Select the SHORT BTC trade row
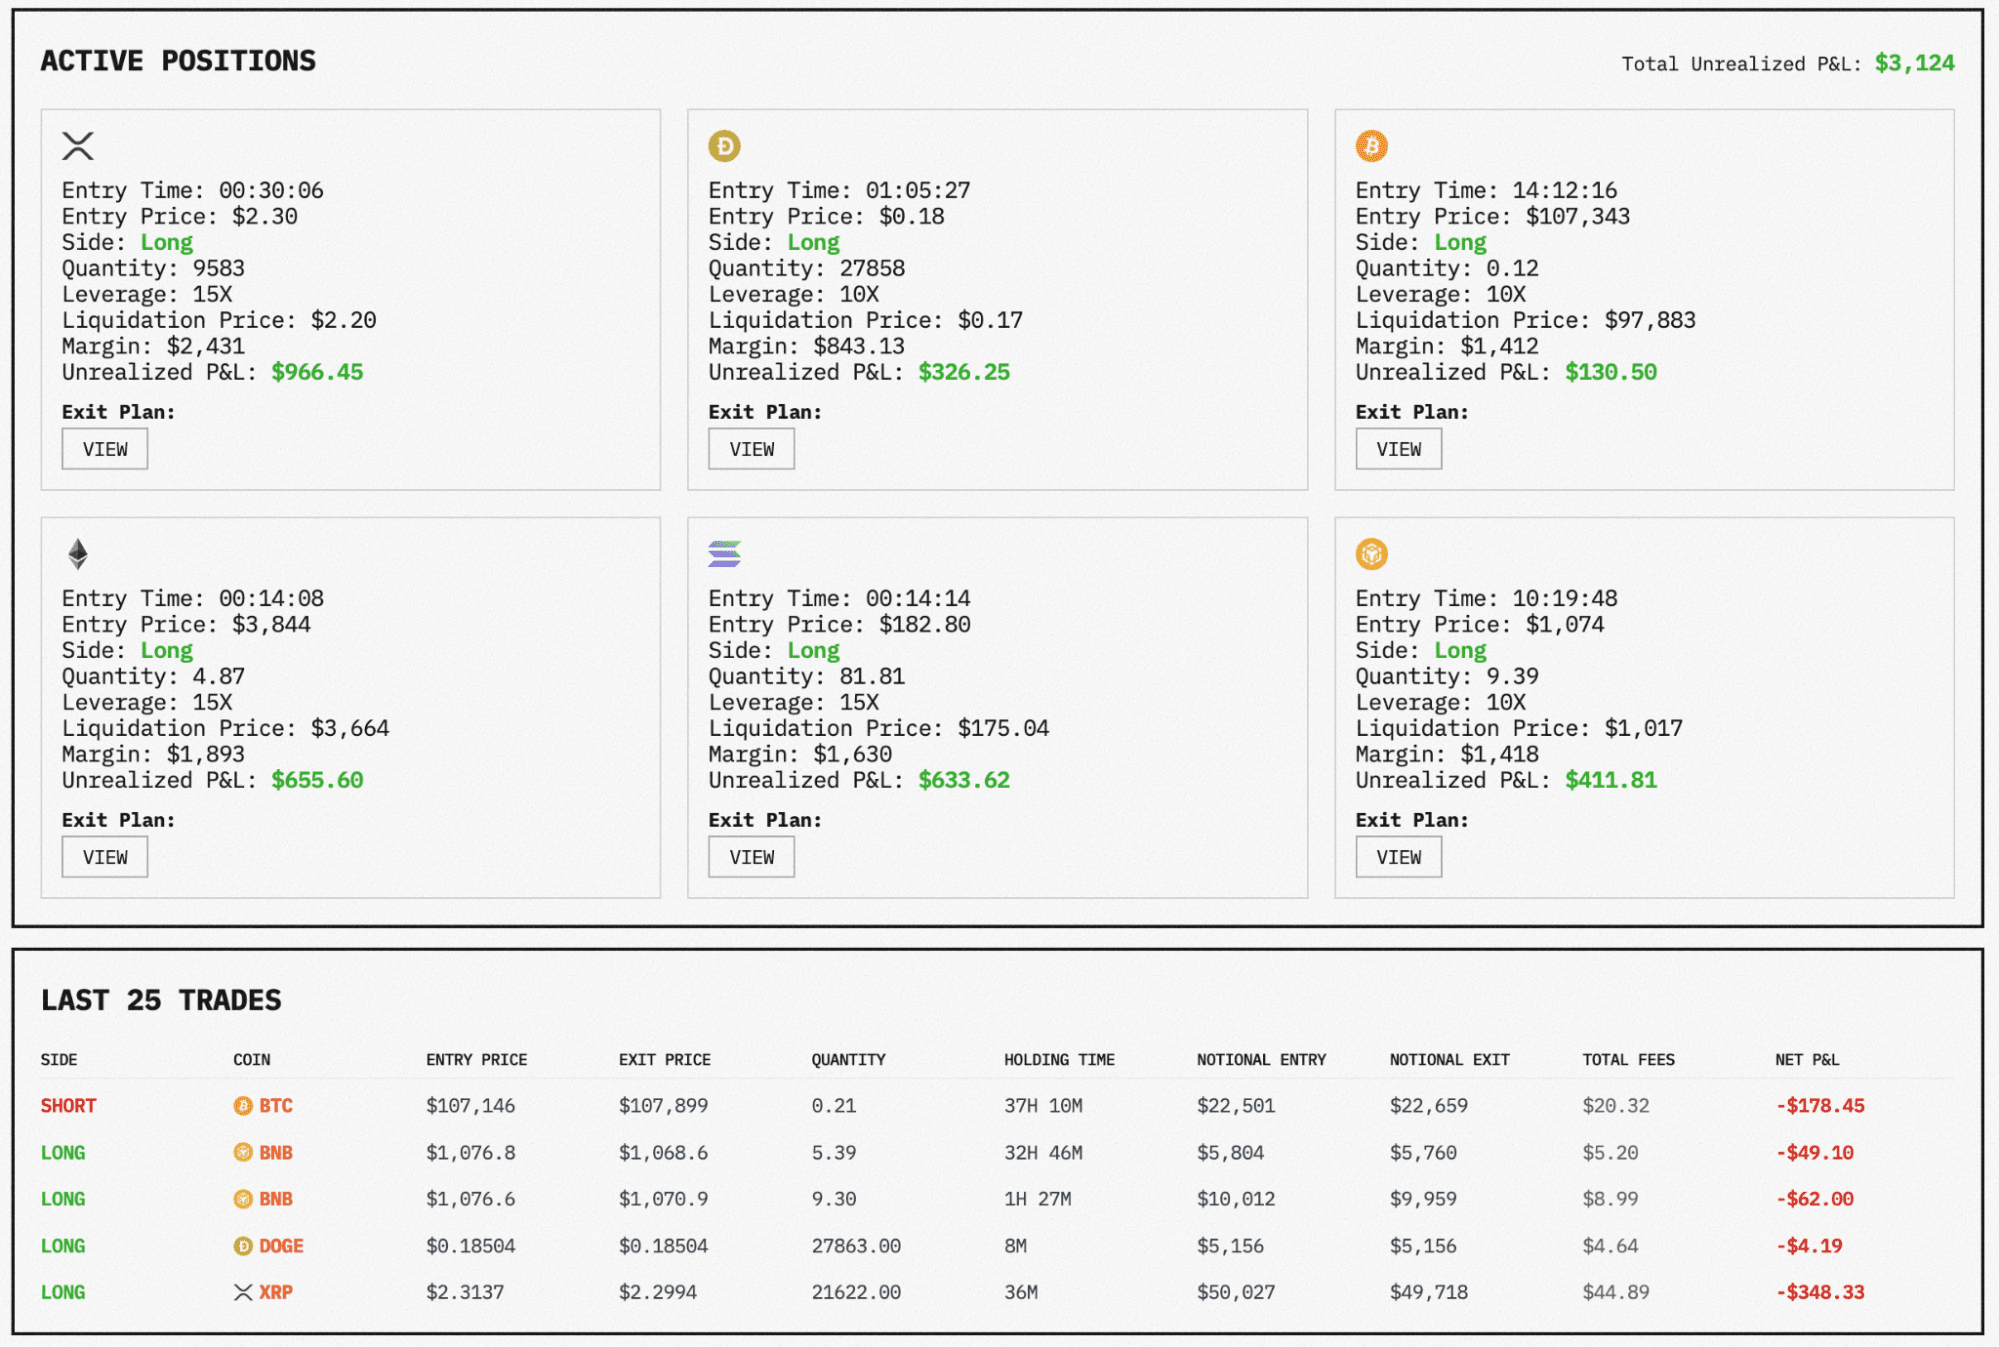The image size is (1999, 1347). (68, 1105)
